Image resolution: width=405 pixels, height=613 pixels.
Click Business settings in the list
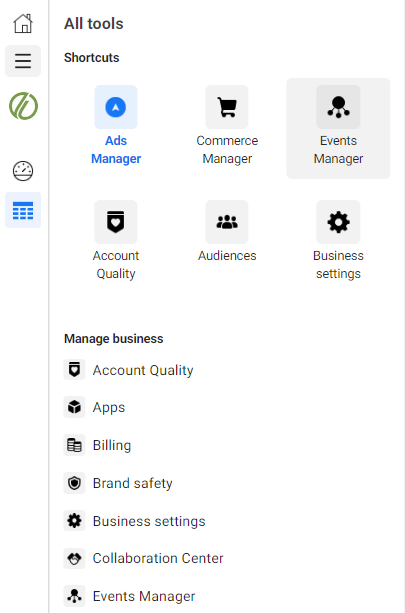point(134,521)
